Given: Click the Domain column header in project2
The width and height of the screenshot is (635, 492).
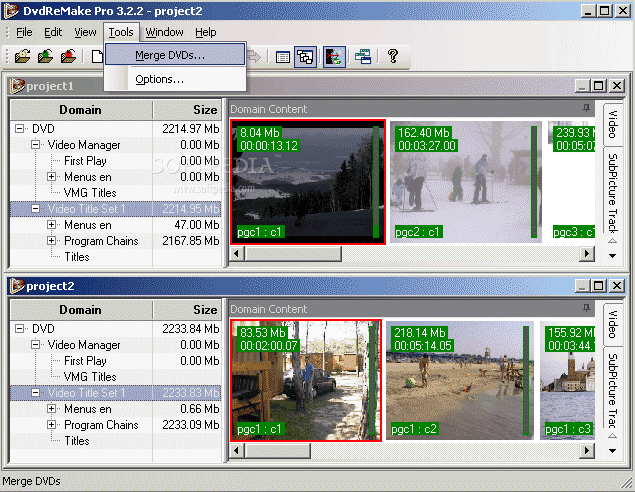Looking at the screenshot, I should pos(81,310).
